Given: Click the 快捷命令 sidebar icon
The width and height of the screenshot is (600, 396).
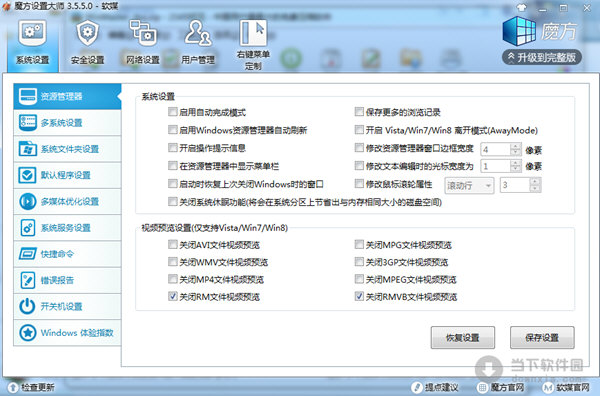Looking at the screenshot, I should 28,254.
